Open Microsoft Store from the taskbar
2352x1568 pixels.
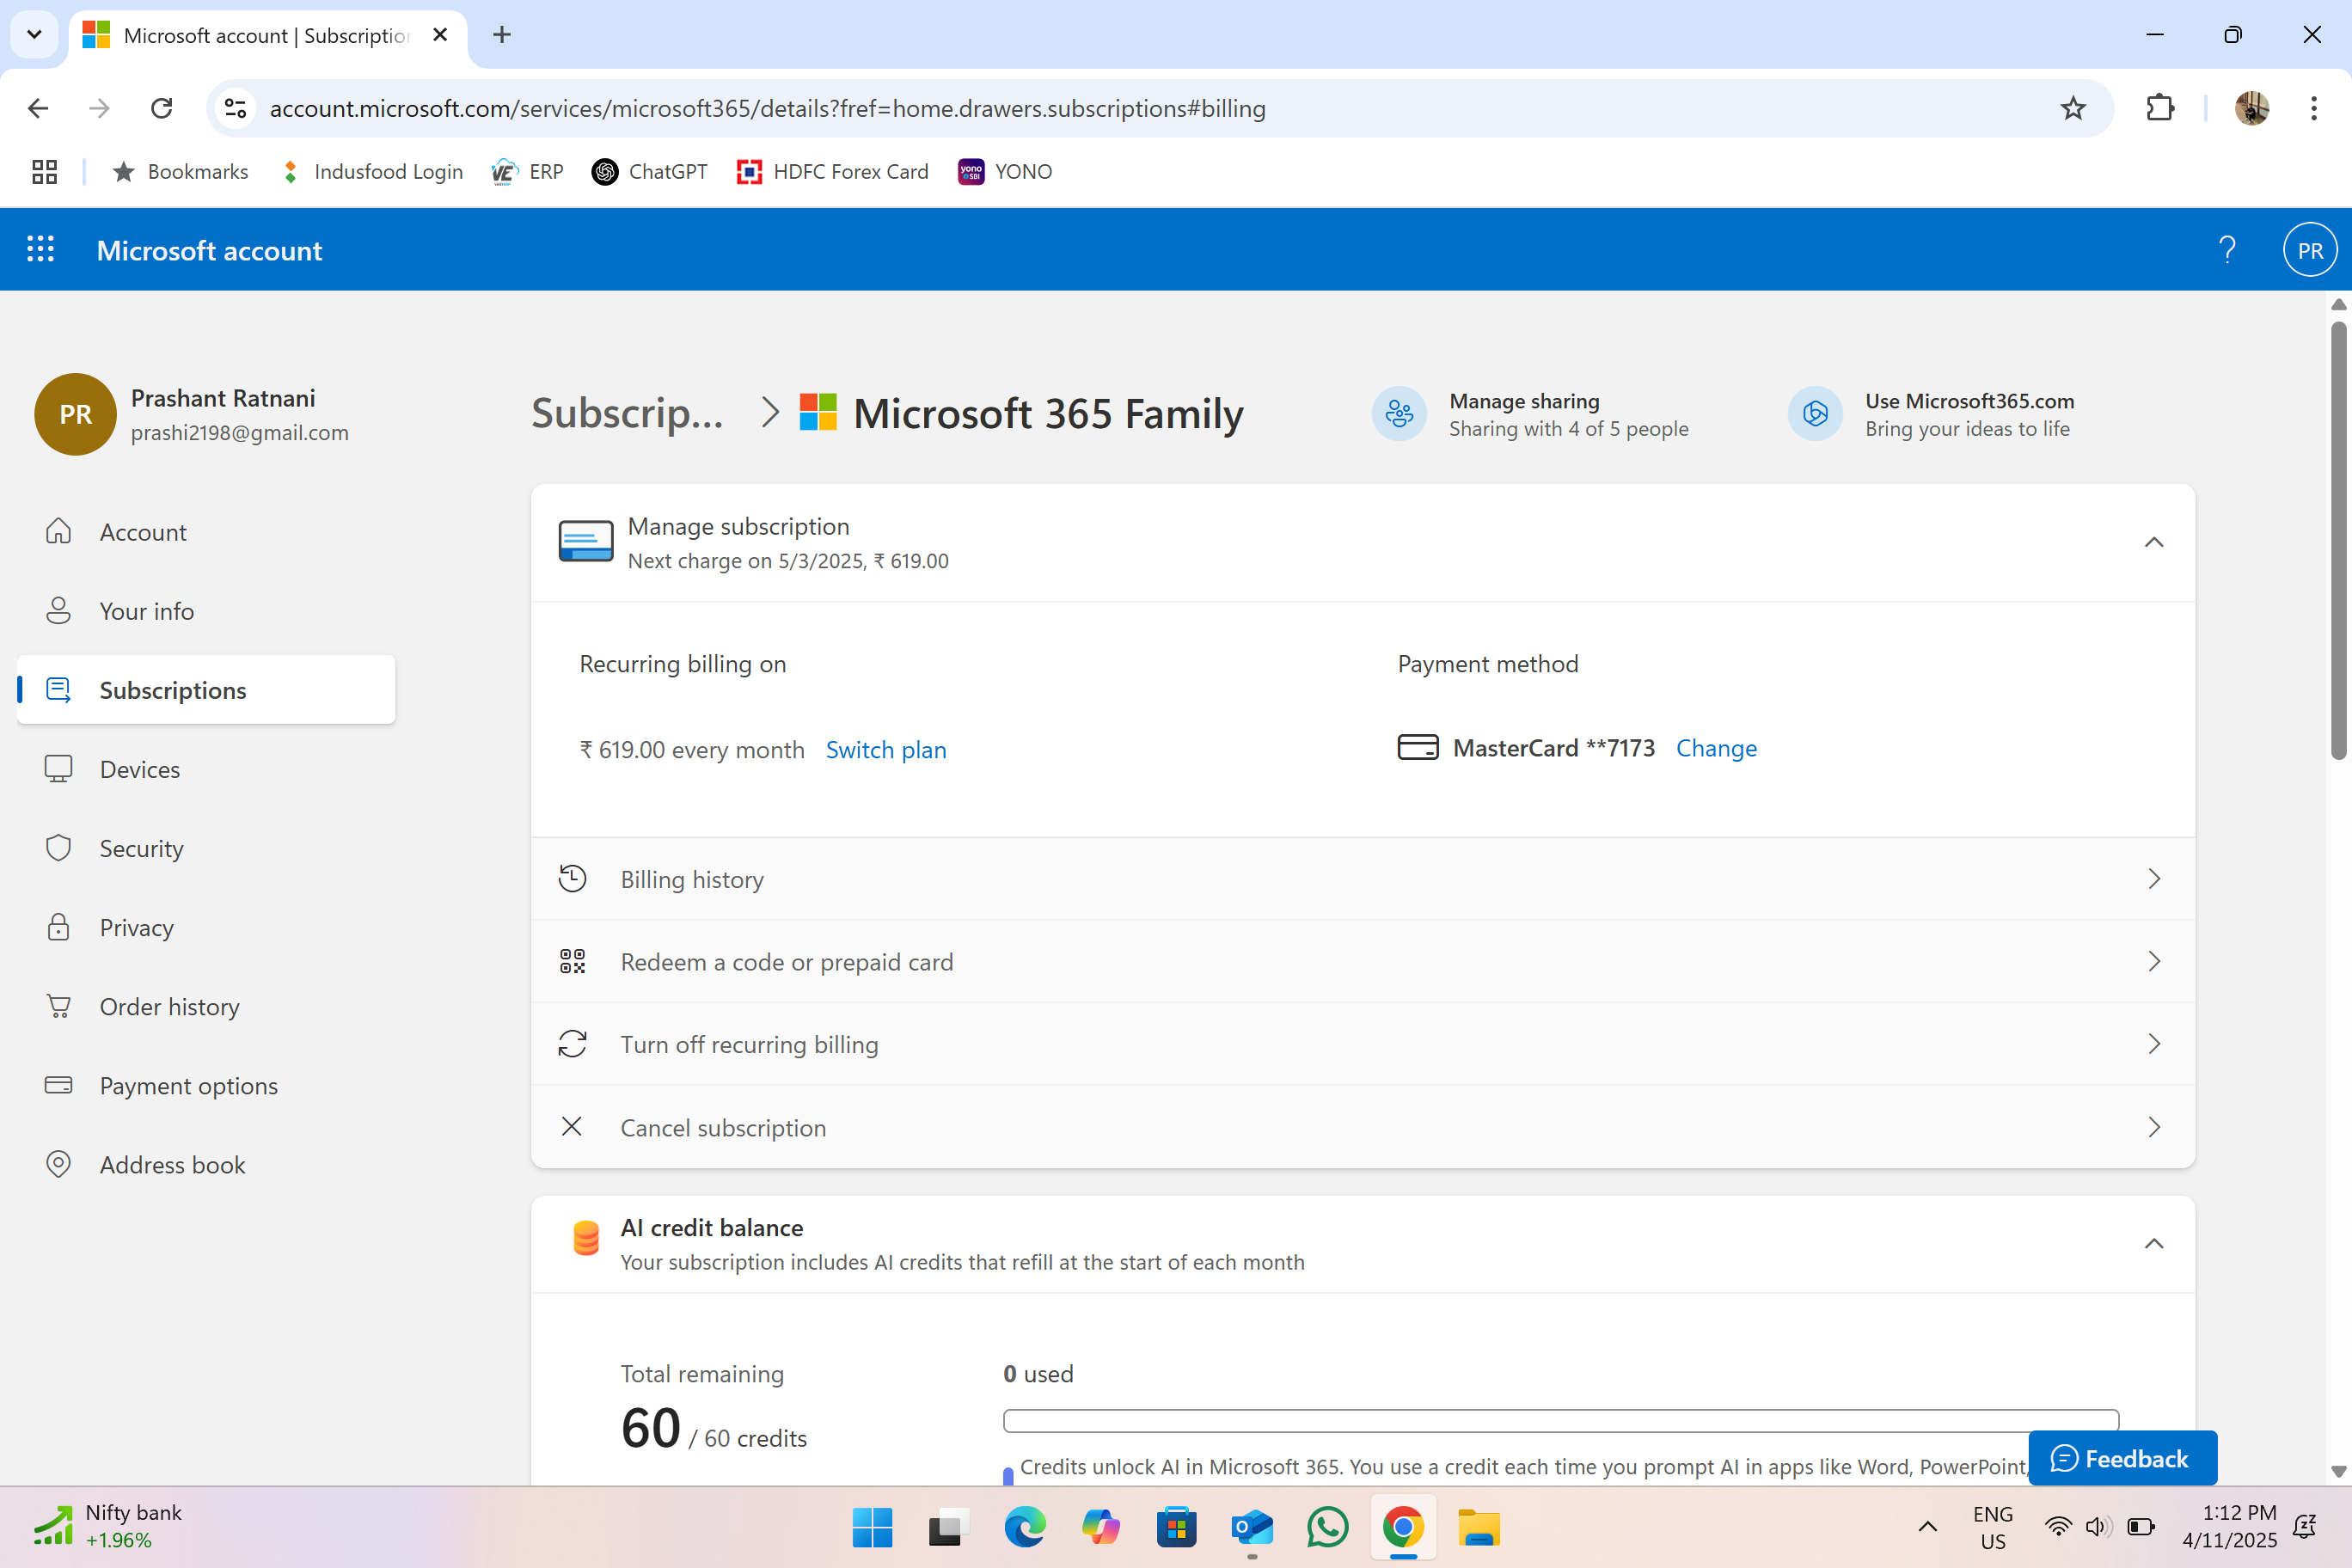(x=1176, y=1528)
